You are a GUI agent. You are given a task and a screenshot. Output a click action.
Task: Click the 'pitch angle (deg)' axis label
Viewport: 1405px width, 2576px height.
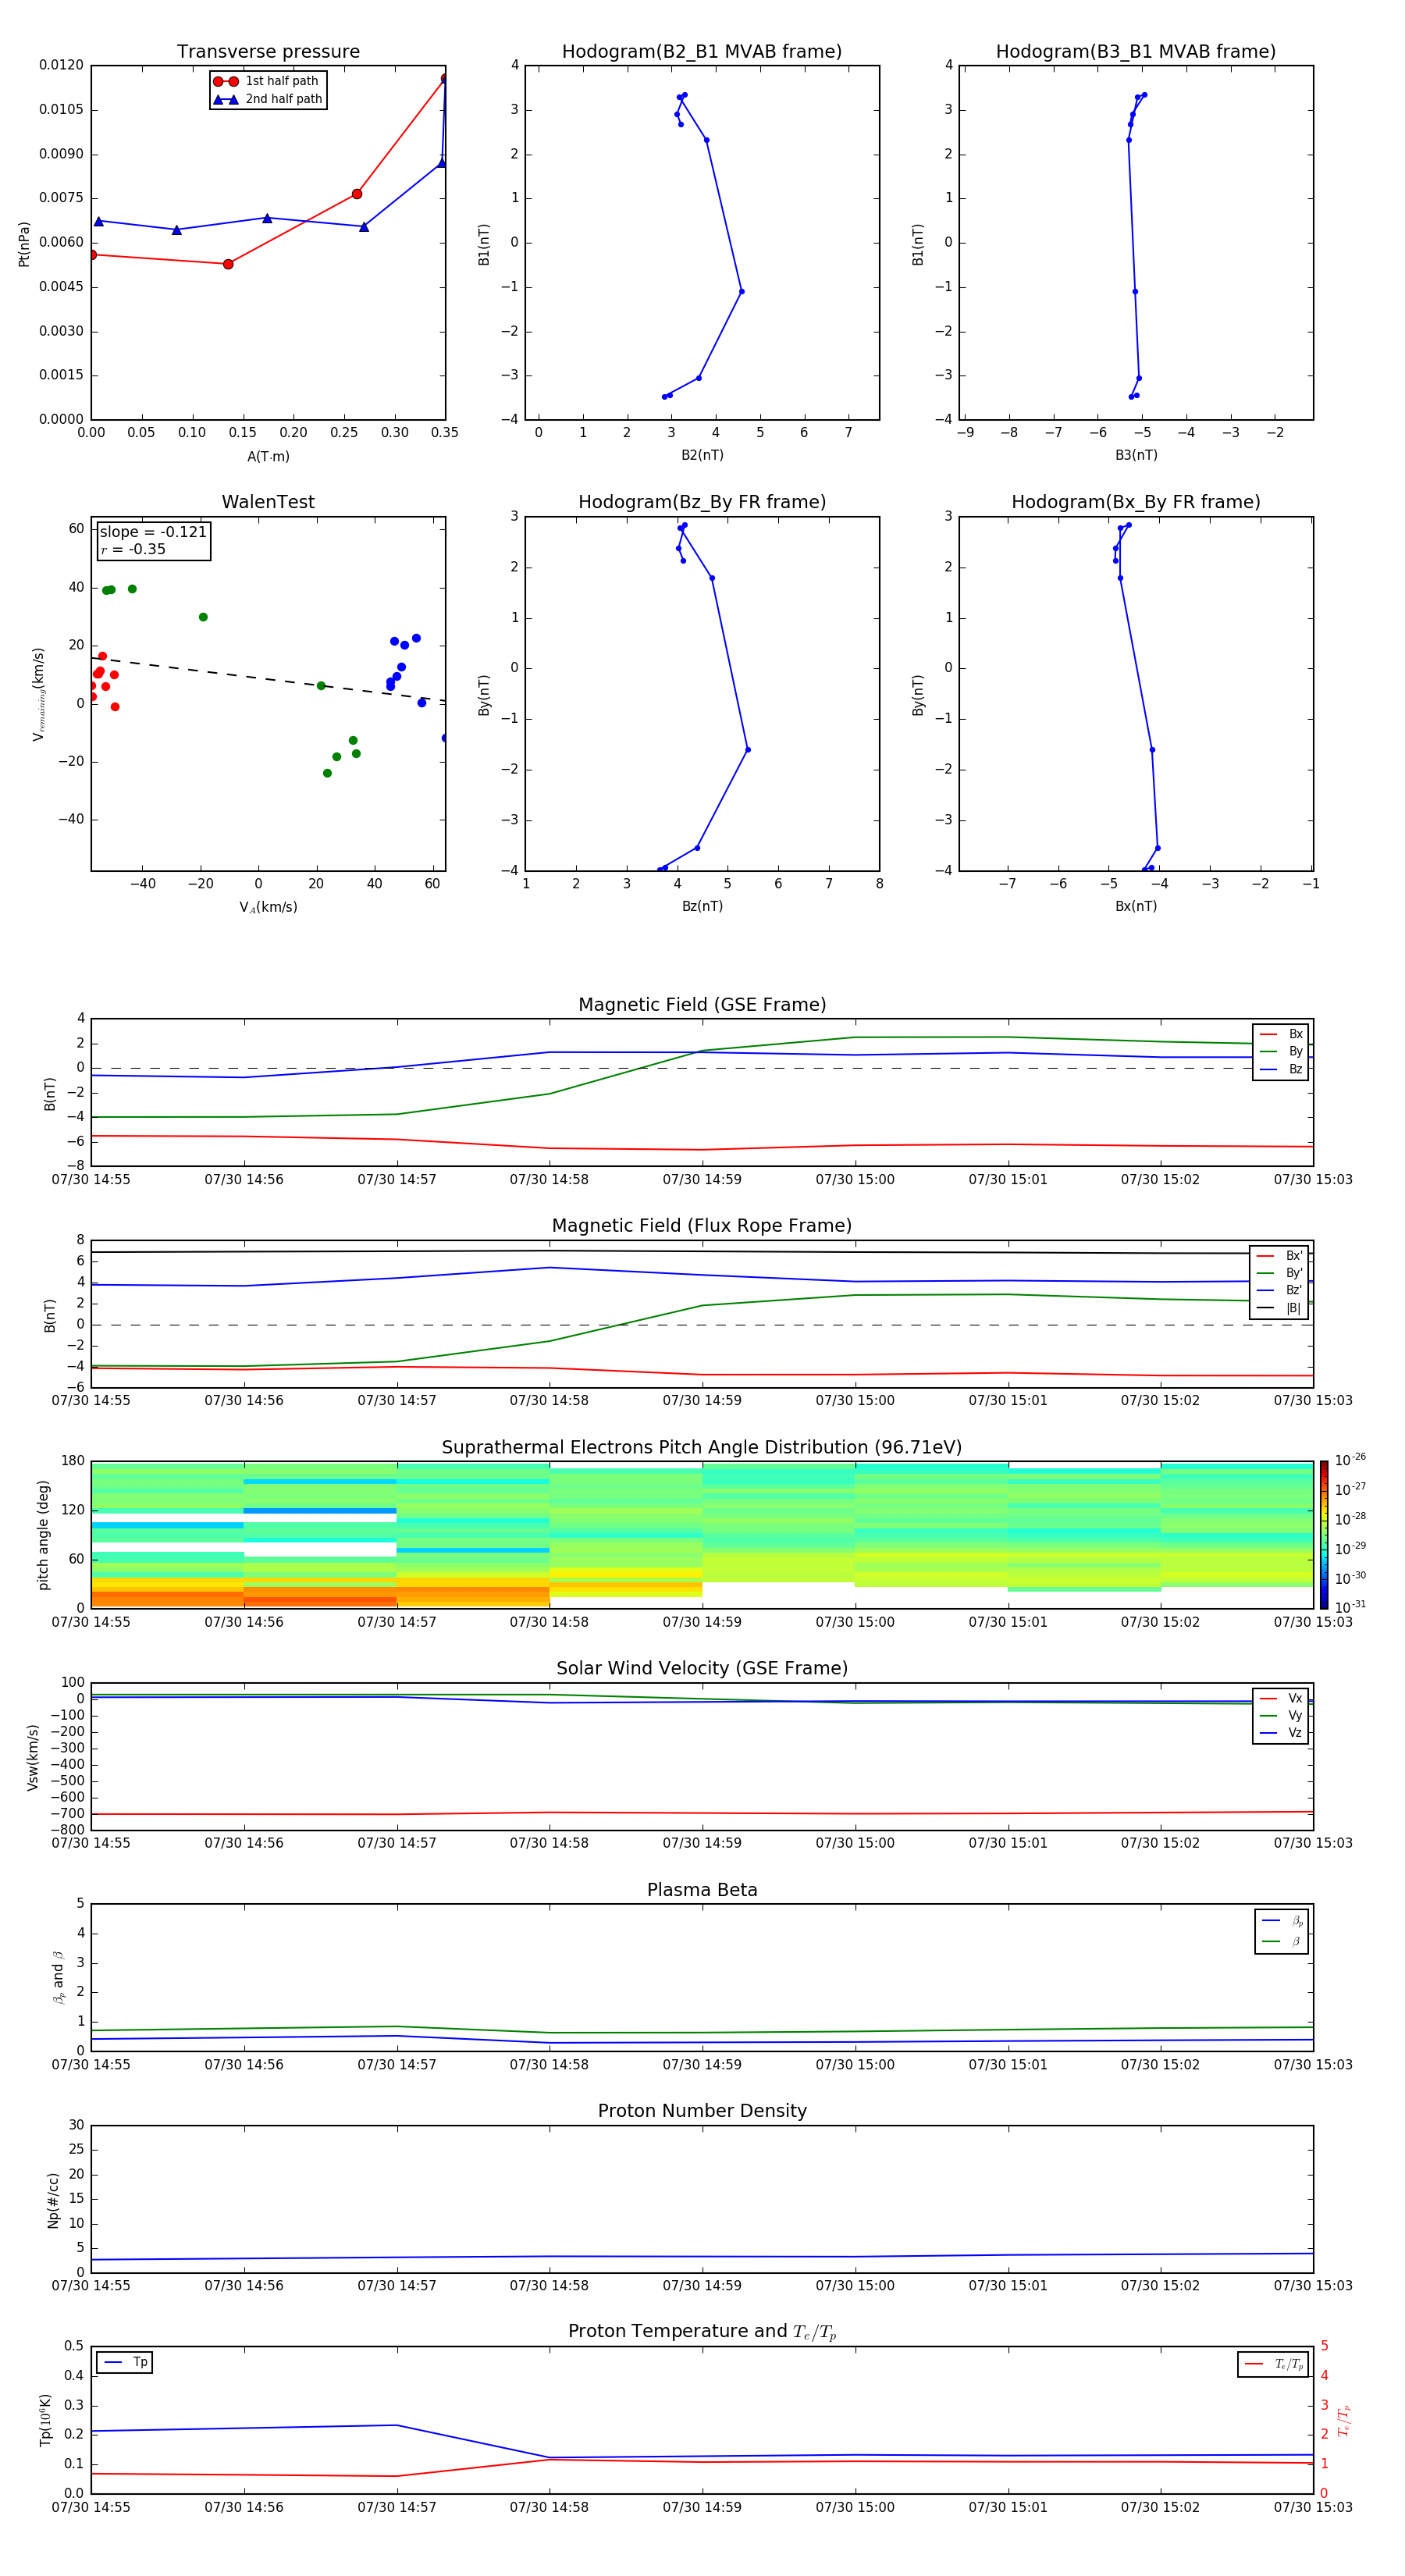43,1535
